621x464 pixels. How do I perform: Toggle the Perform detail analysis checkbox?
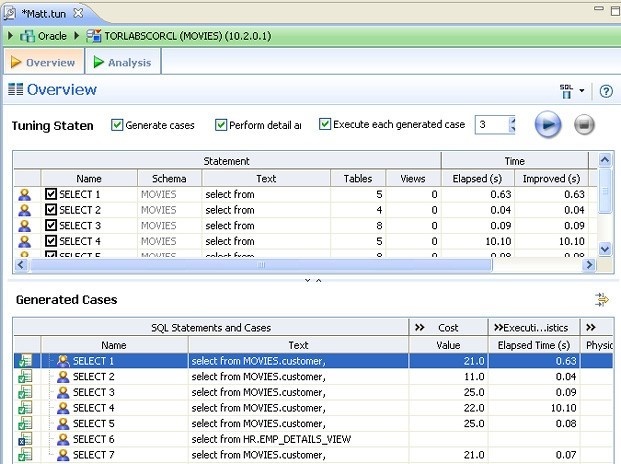point(221,125)
